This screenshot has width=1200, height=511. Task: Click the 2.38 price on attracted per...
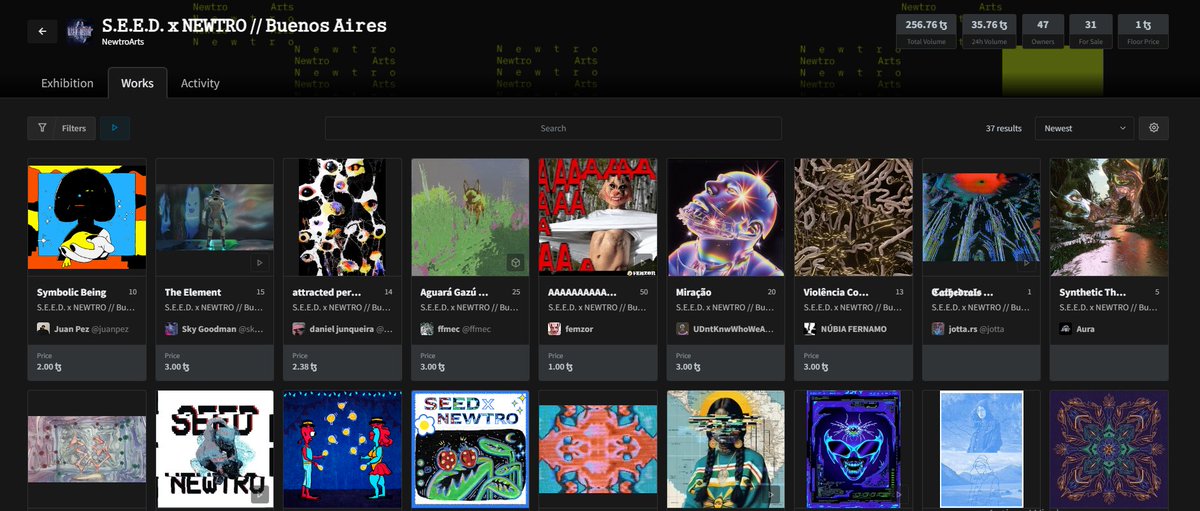pyautogui.click(x=307, y=367)
